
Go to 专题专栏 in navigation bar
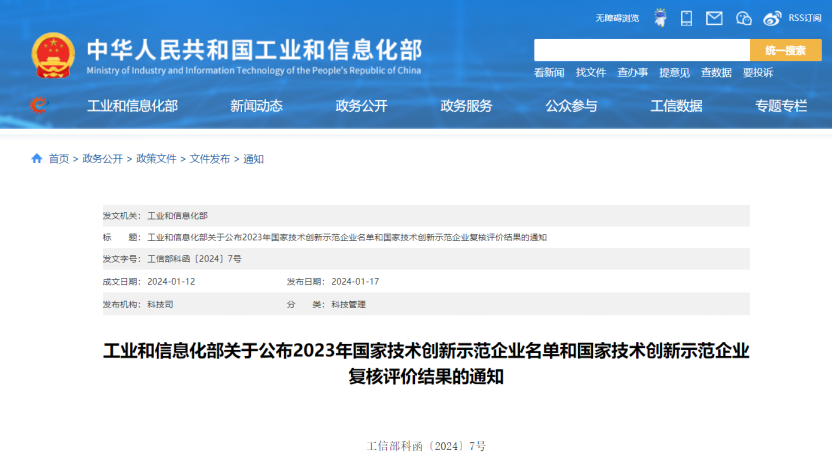point(781,106)
